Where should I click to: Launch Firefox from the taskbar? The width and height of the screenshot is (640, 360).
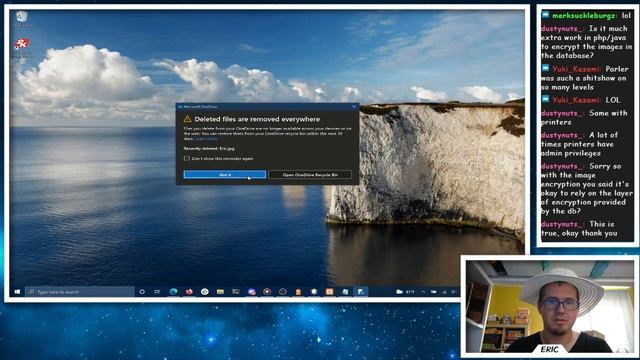(189, 292)
